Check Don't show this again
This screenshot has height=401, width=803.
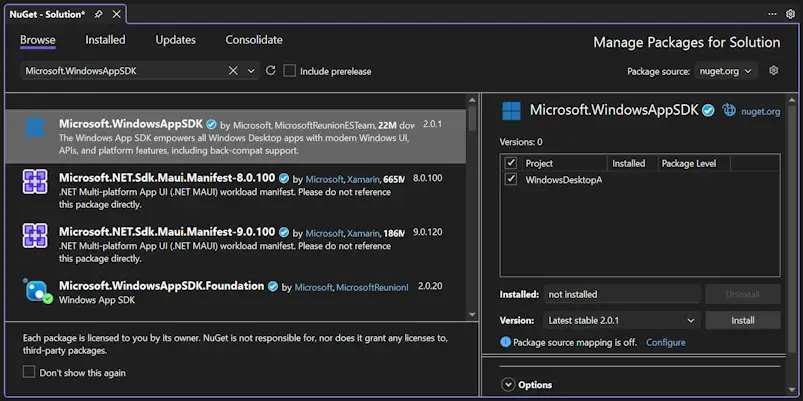coord(29,372)
